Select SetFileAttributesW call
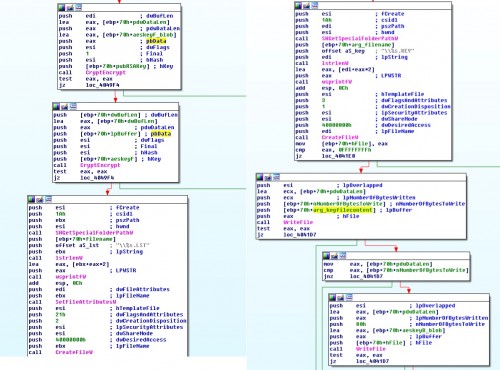Viewport: 500px width, 370px height. click(86, 302)
